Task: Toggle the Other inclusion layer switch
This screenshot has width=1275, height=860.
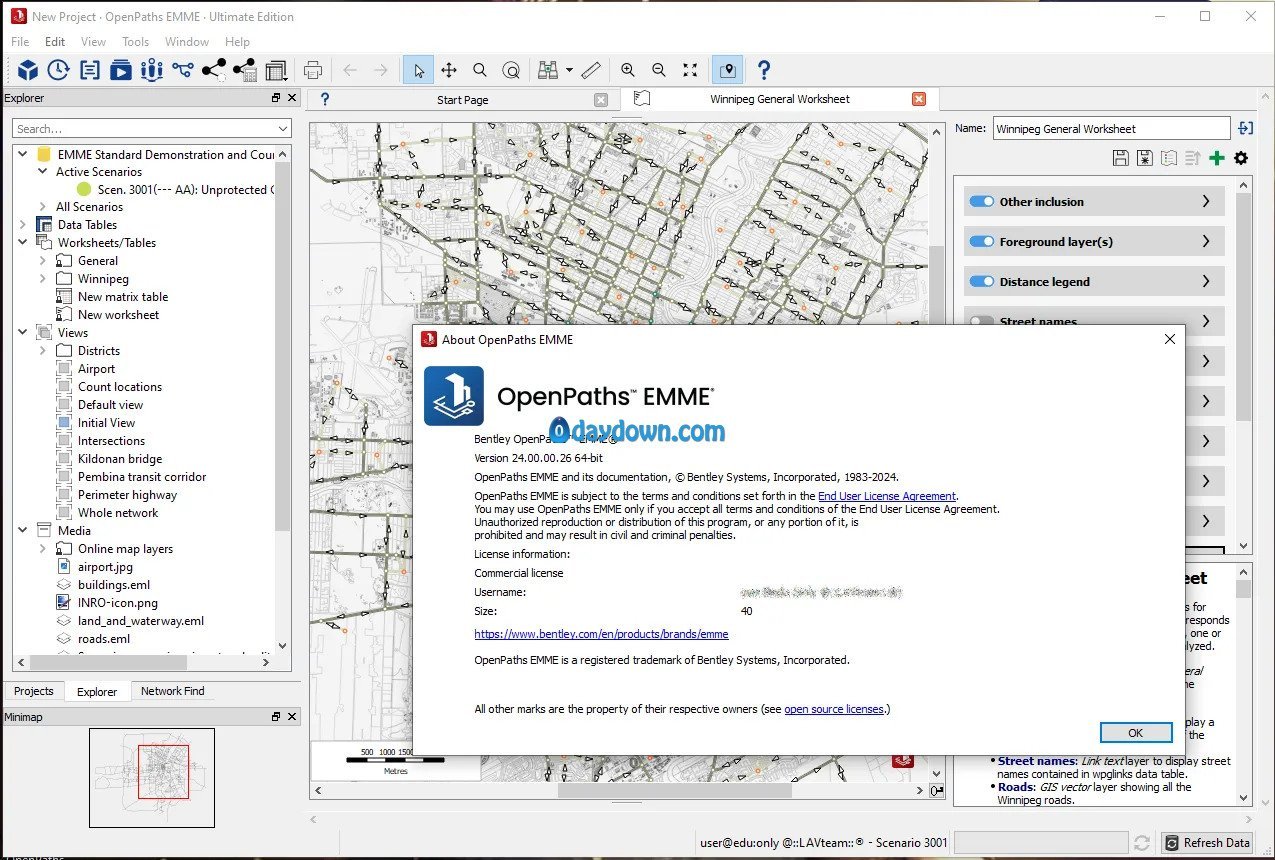Action: click(983, 202)
